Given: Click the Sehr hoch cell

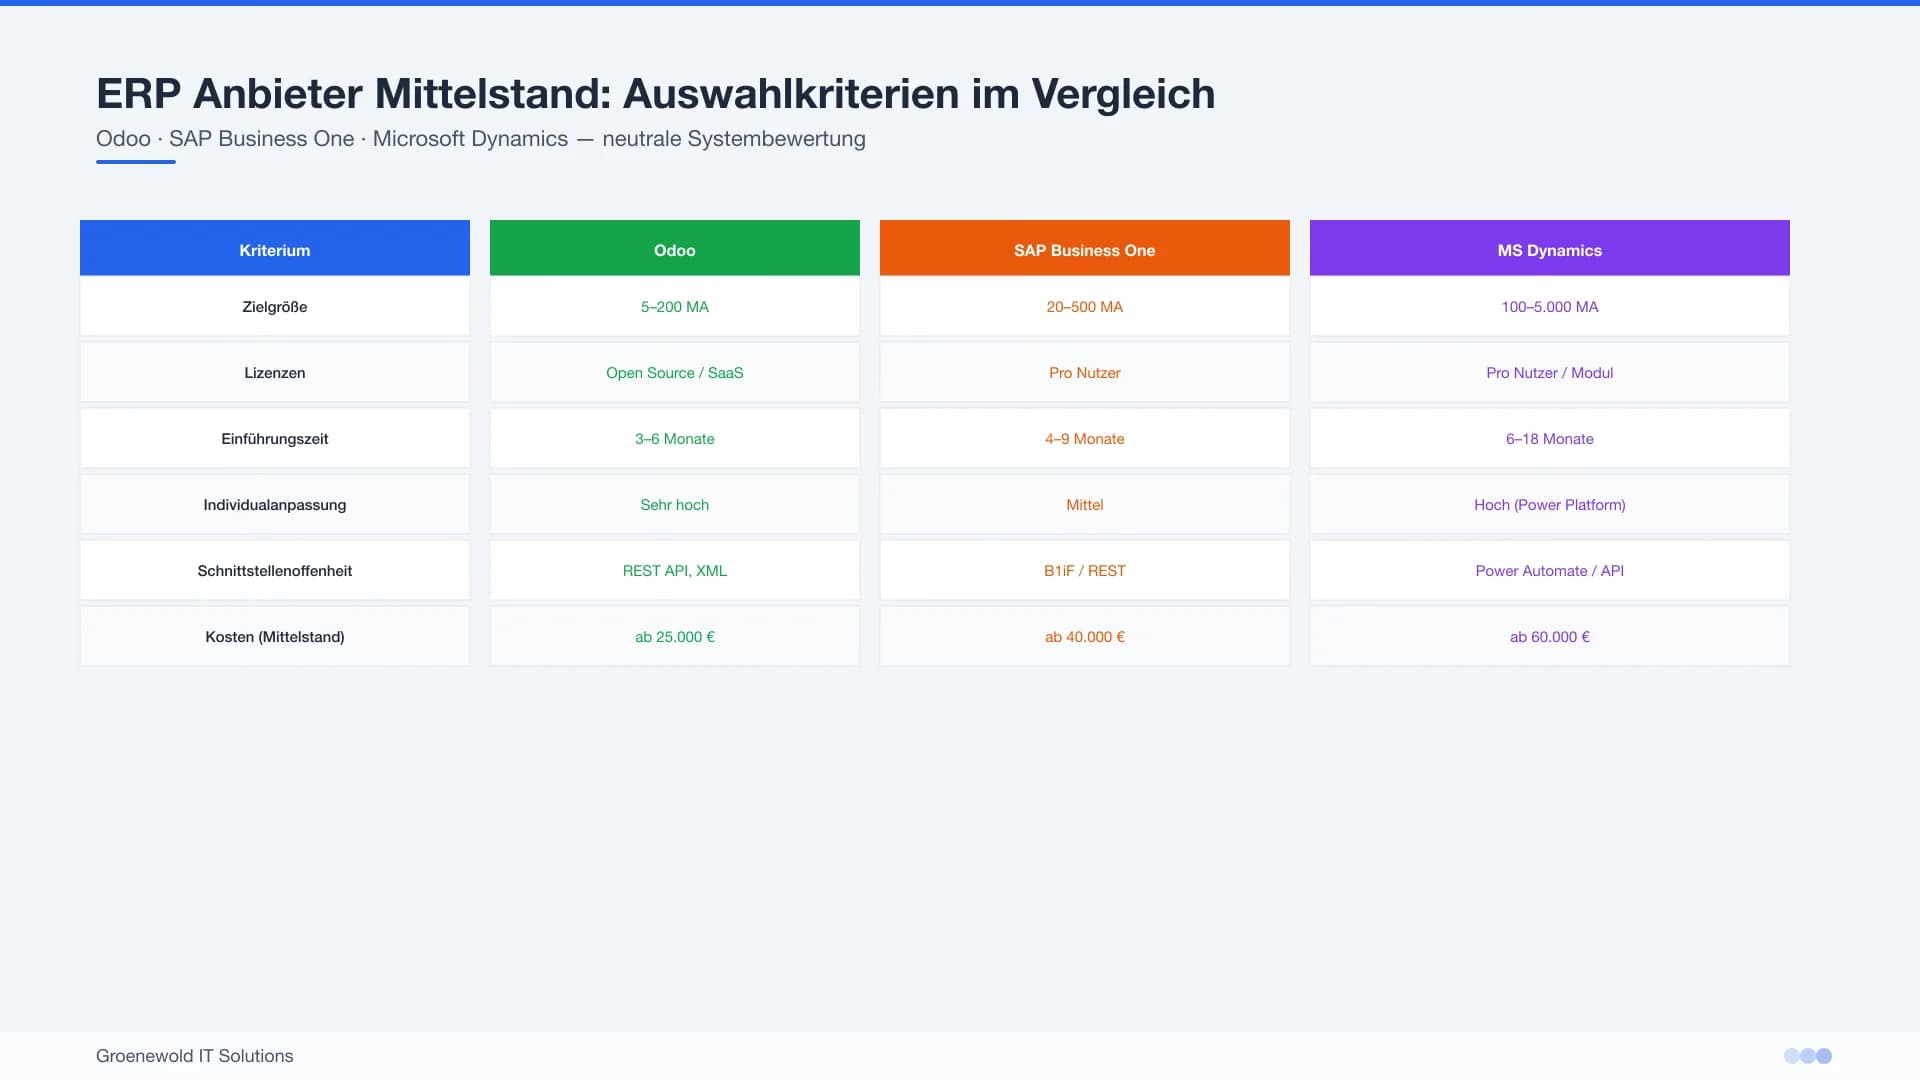Looking at the screenshot, I should coord(675,504).
